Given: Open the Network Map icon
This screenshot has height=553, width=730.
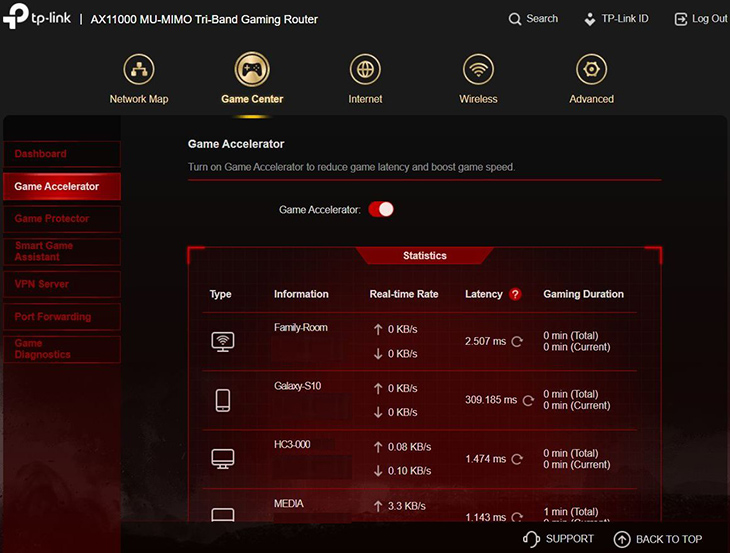Looking at the screenshot, I should 139,69.
